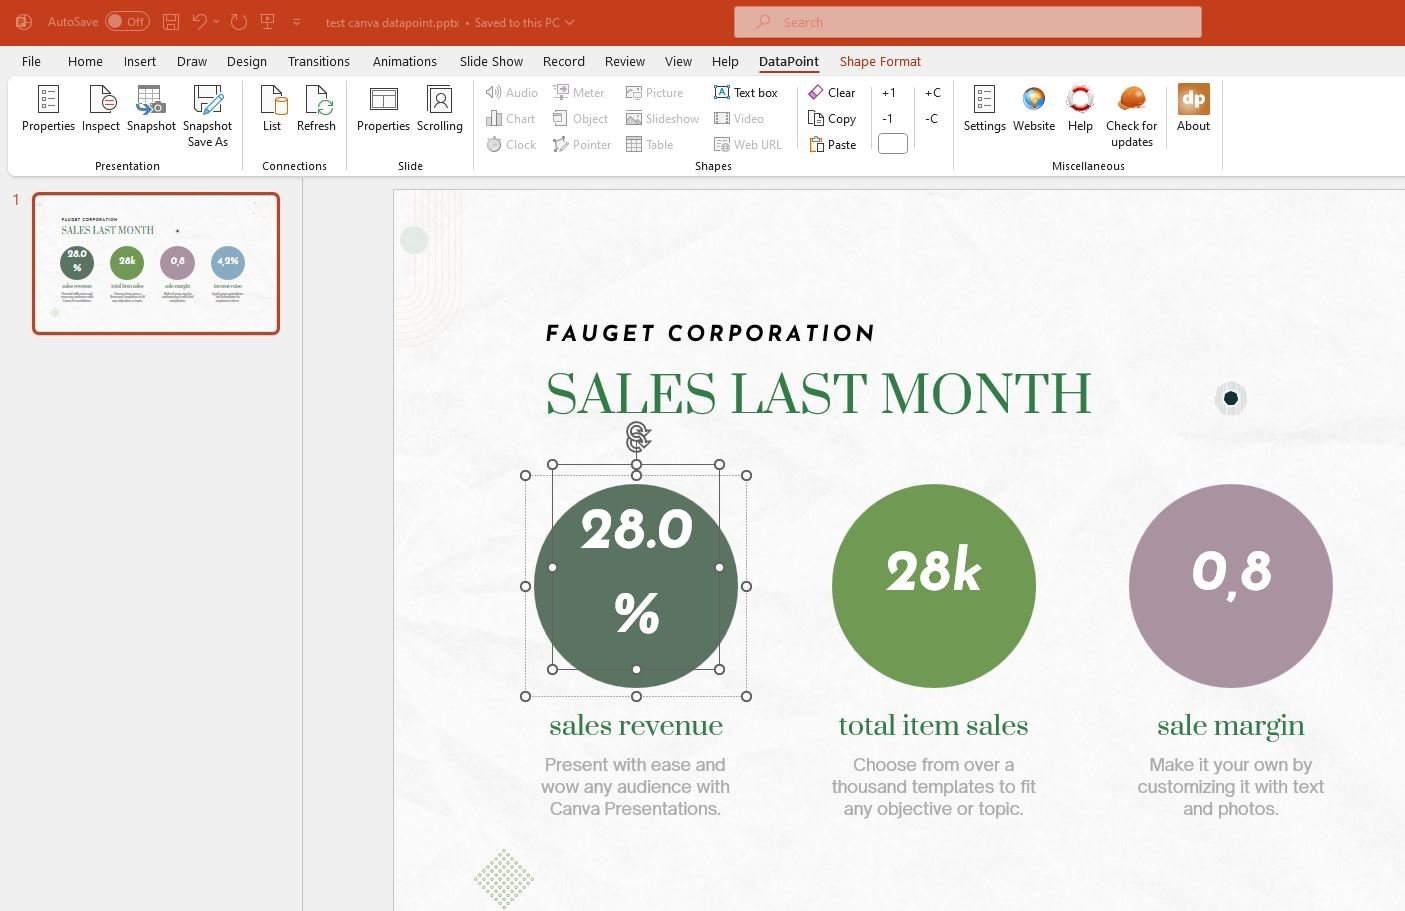Switch to the Shape Format tab
1405x911 pixels.
[880, 61]
